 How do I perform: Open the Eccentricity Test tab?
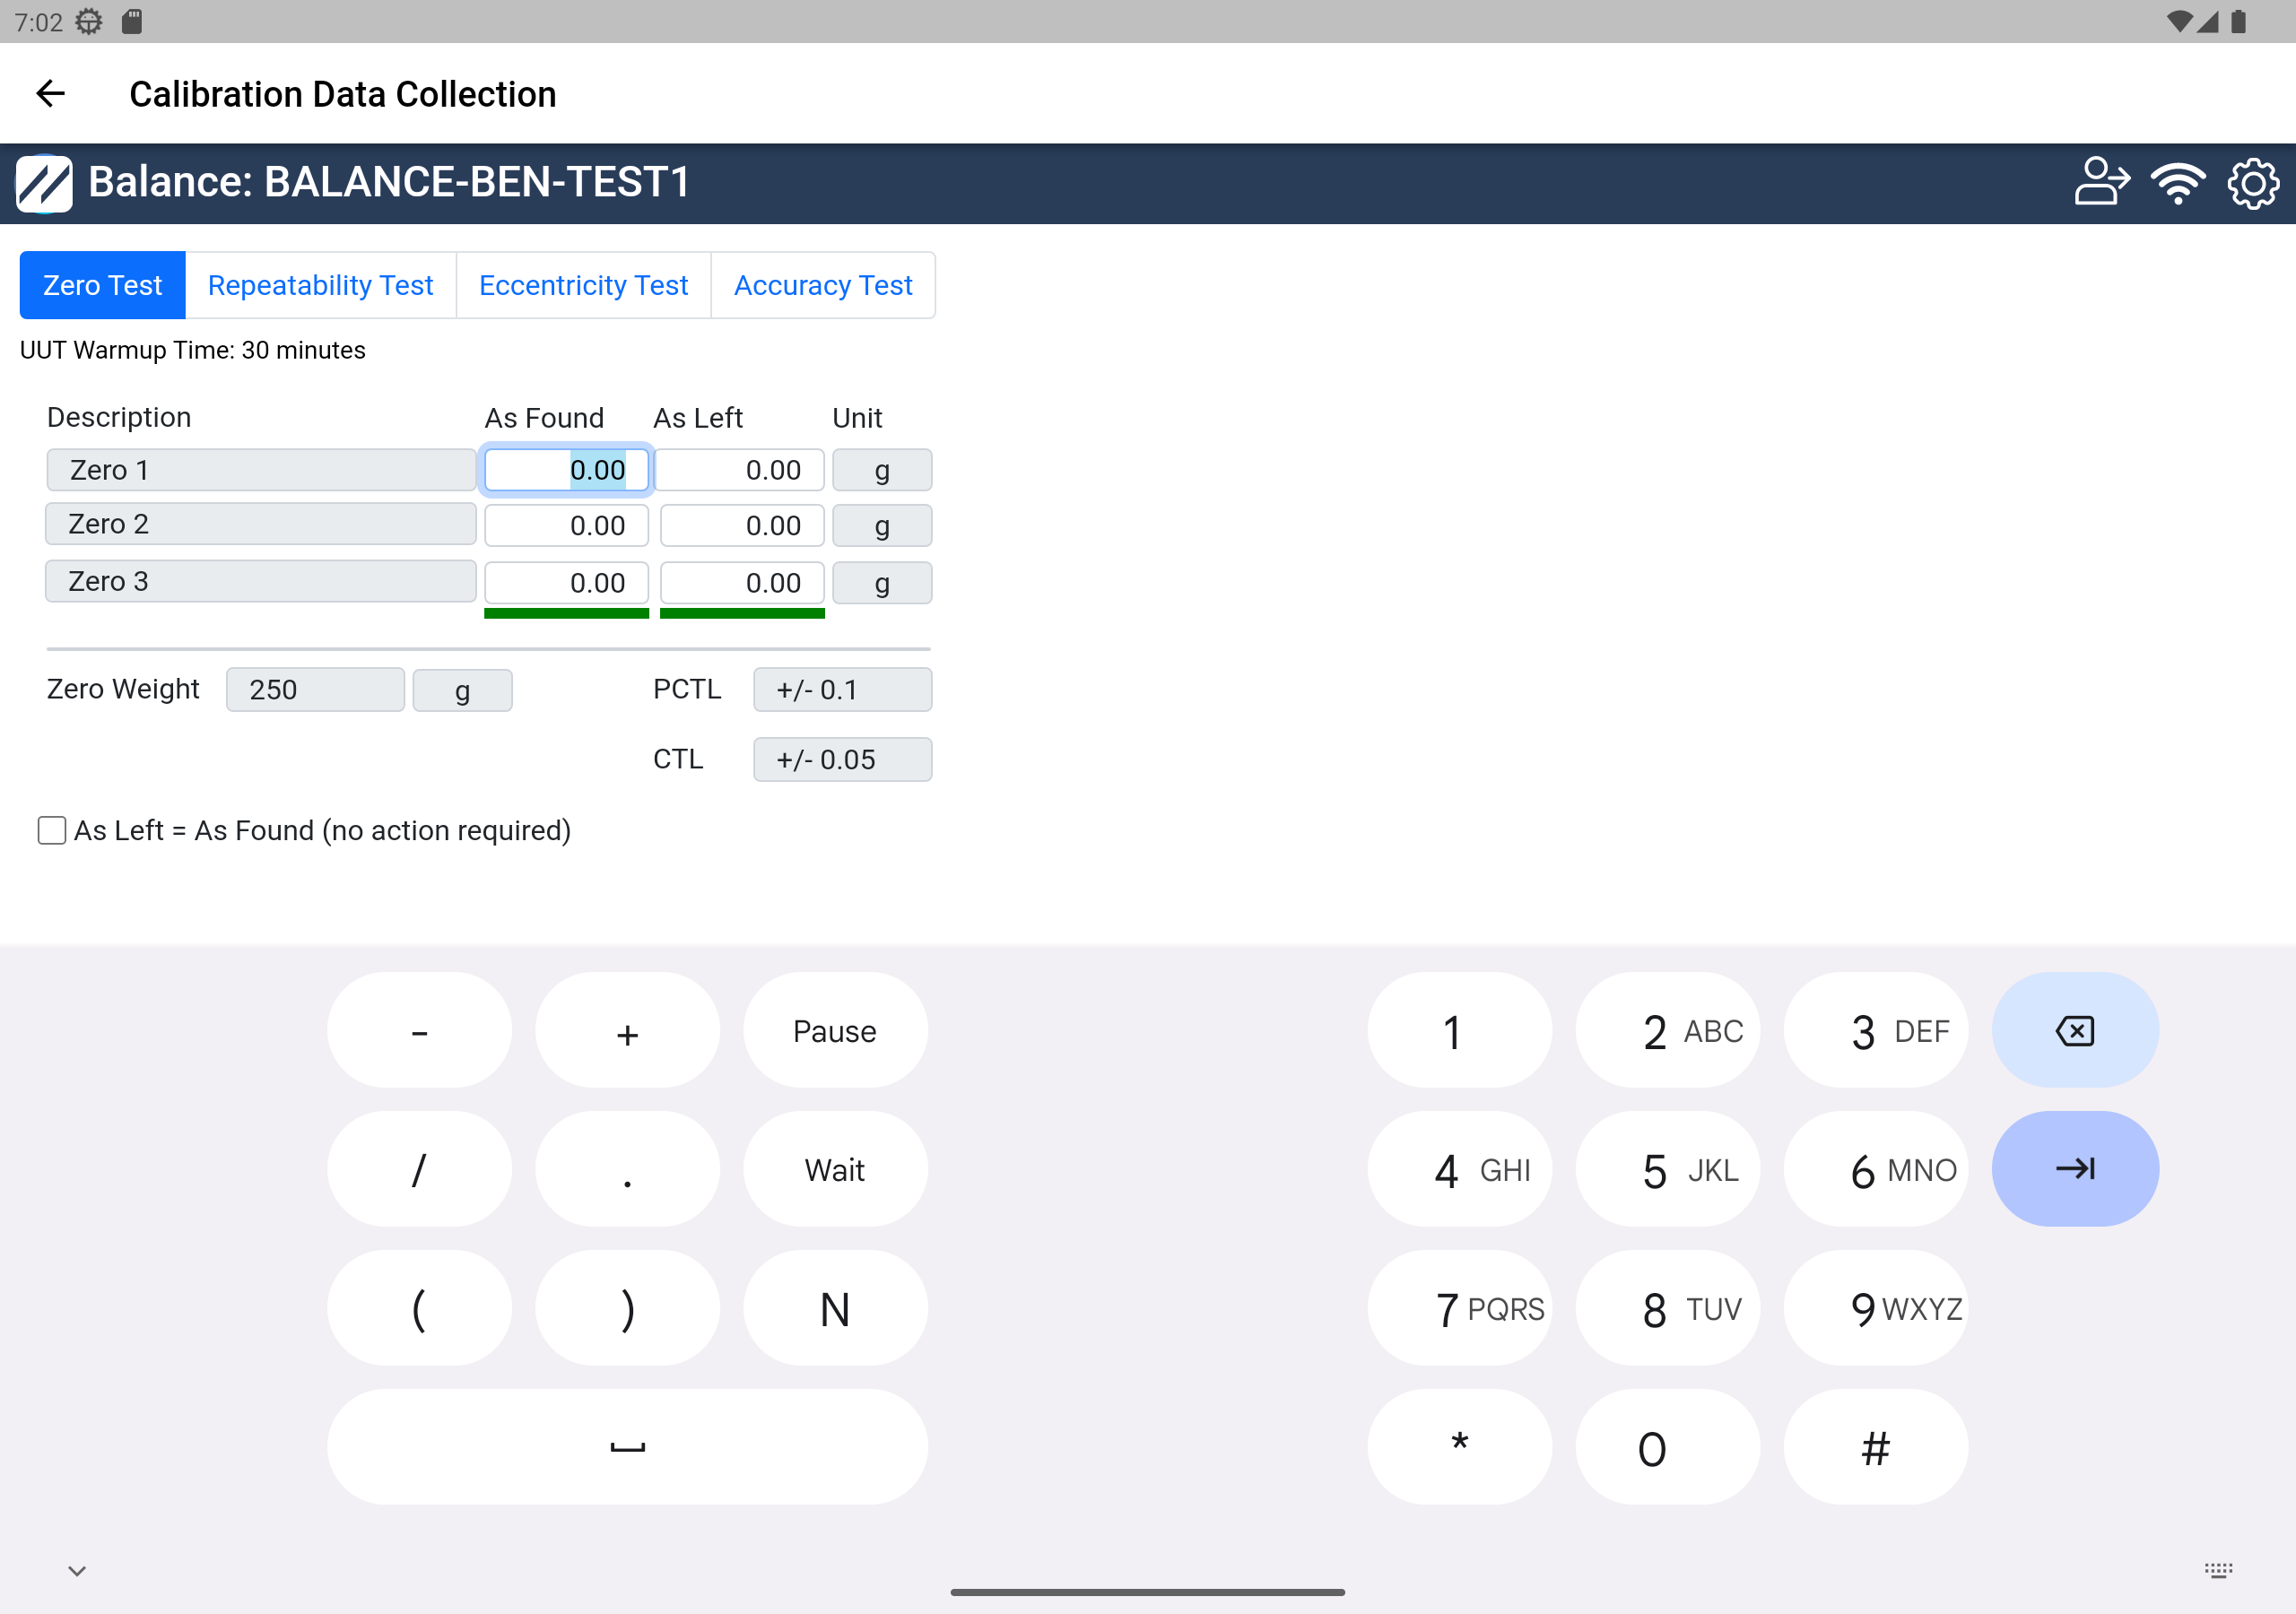click(x=583, y=285)
